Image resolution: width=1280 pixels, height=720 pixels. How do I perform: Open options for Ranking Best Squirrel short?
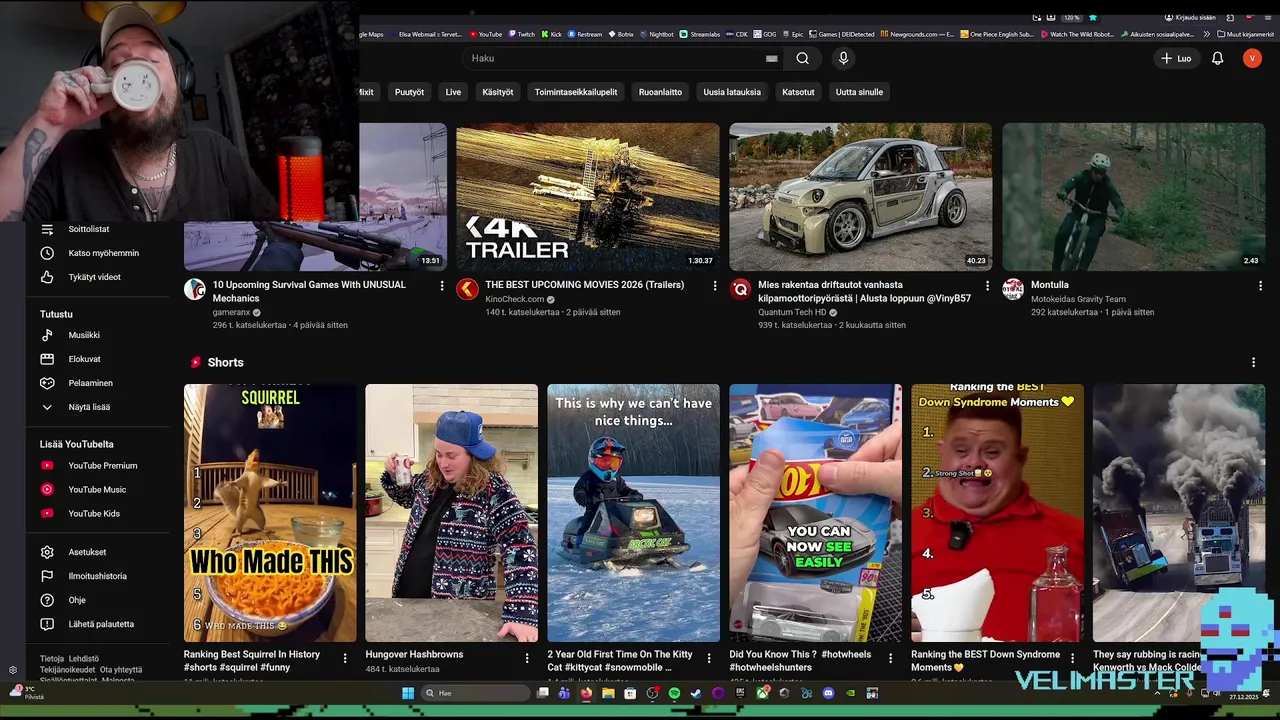(x=345, y=658)
